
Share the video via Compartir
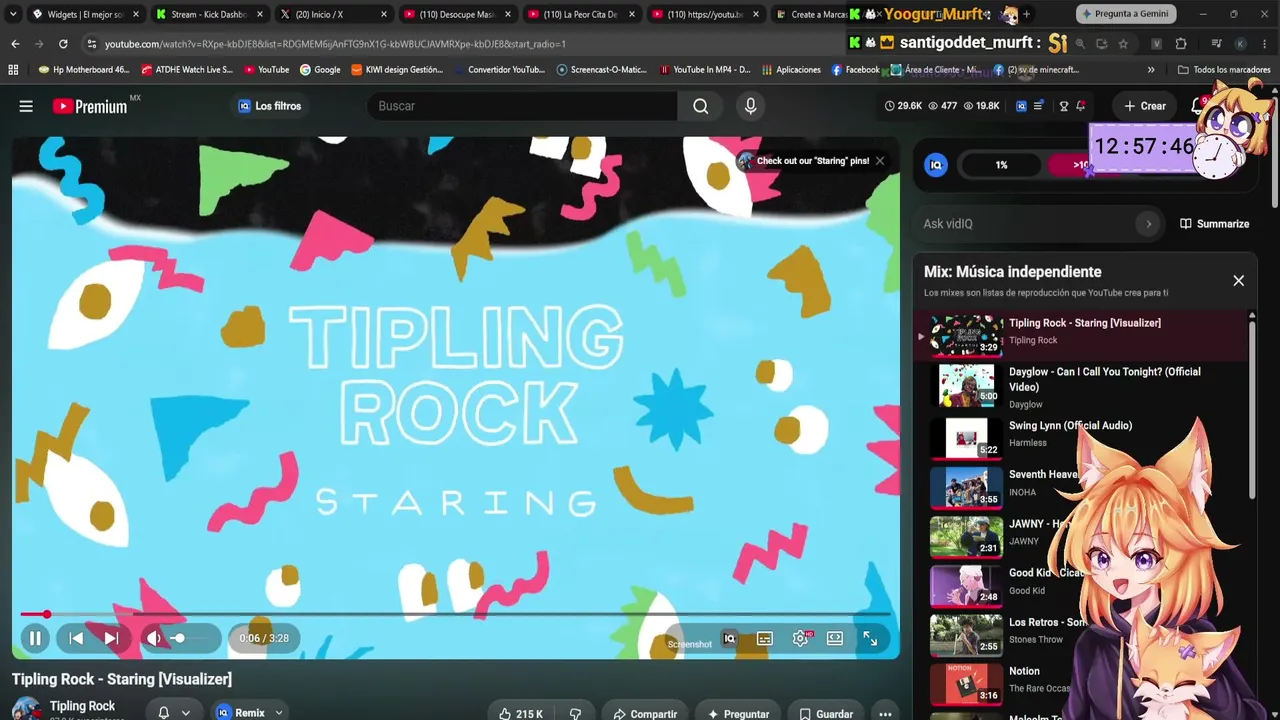(645, 714)
